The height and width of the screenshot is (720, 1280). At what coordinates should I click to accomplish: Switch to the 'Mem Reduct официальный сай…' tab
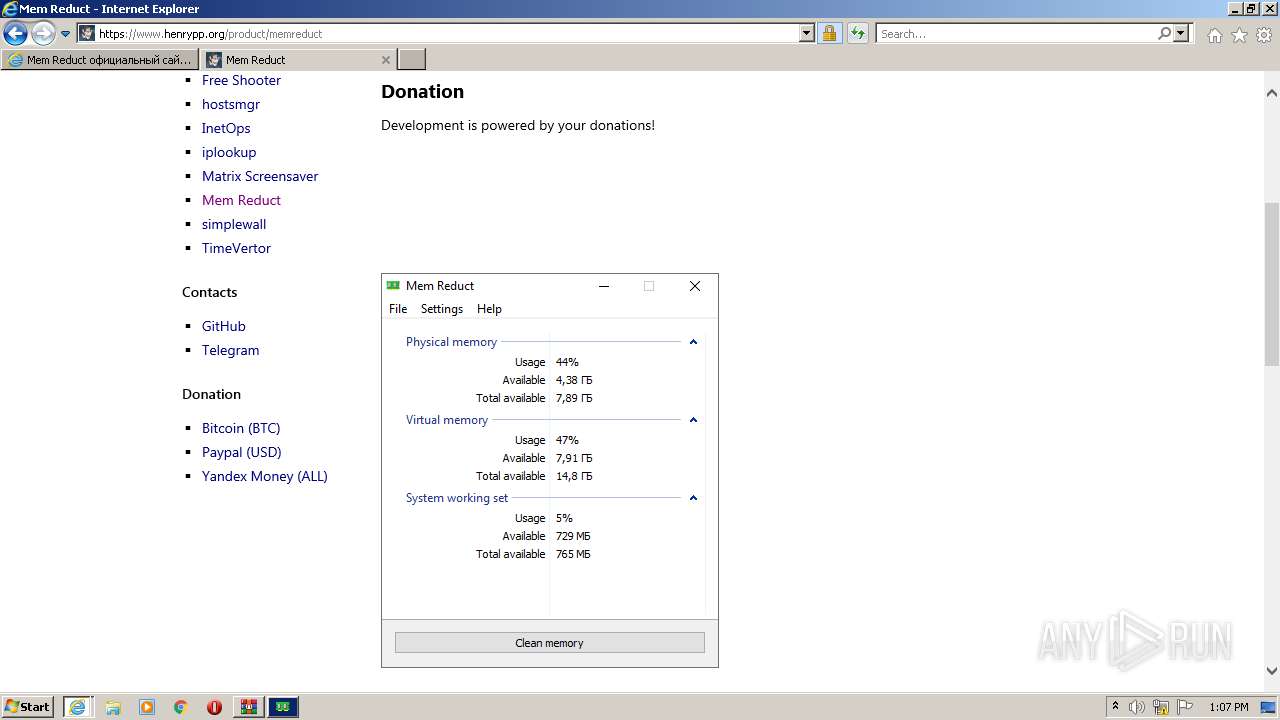pos(100,60)
